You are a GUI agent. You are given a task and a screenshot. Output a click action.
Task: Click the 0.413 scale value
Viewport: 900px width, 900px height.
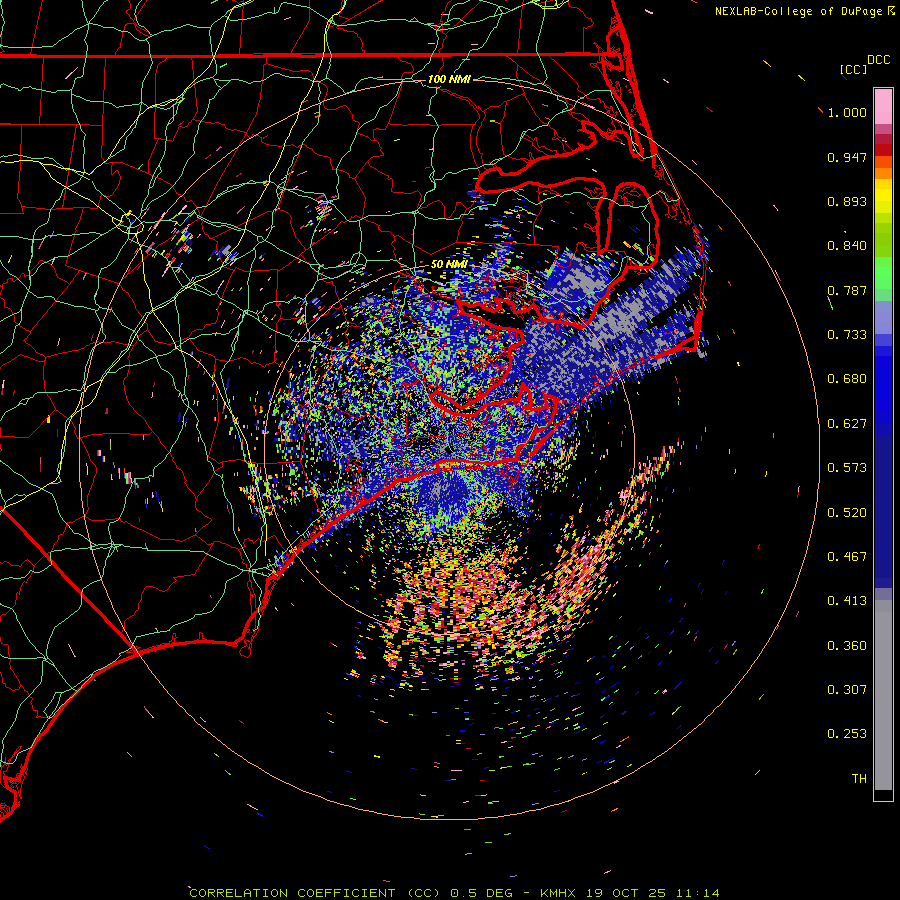coord(847,601)
